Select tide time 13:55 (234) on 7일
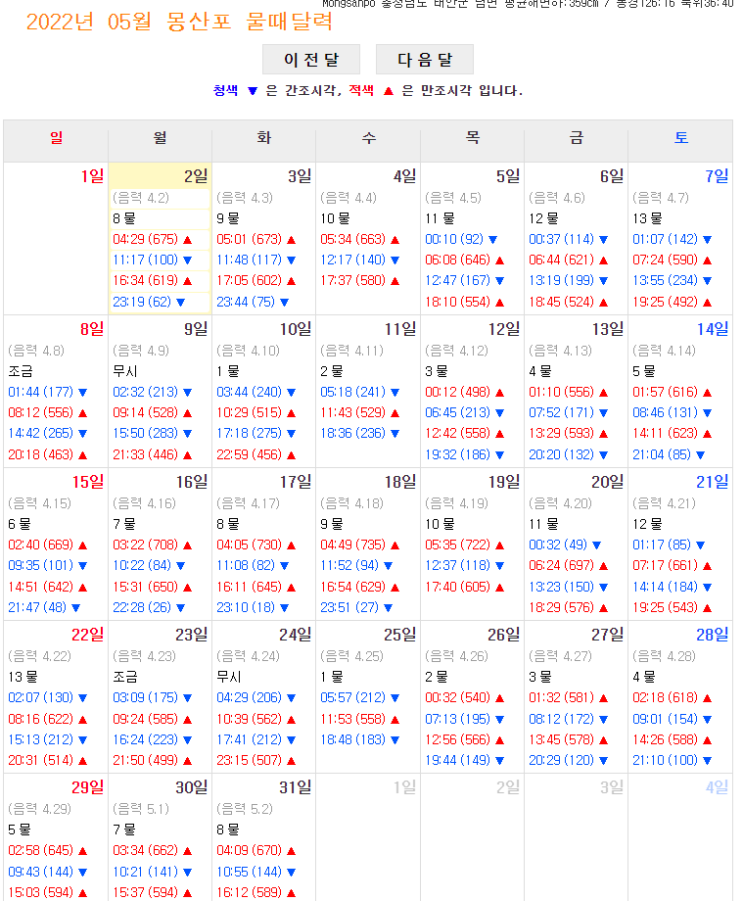This screenshot has height=901, width=743. 665,280
